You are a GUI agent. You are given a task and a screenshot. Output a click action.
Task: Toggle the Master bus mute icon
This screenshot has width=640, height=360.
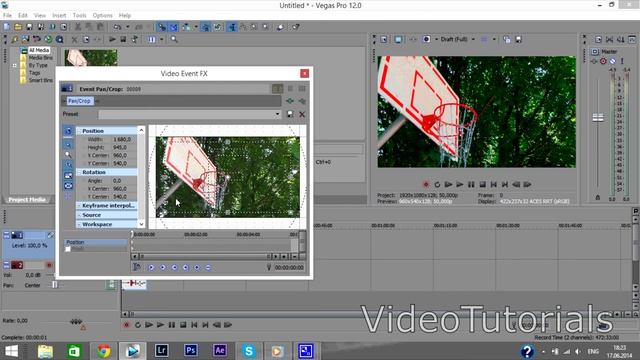click(613, 61)
